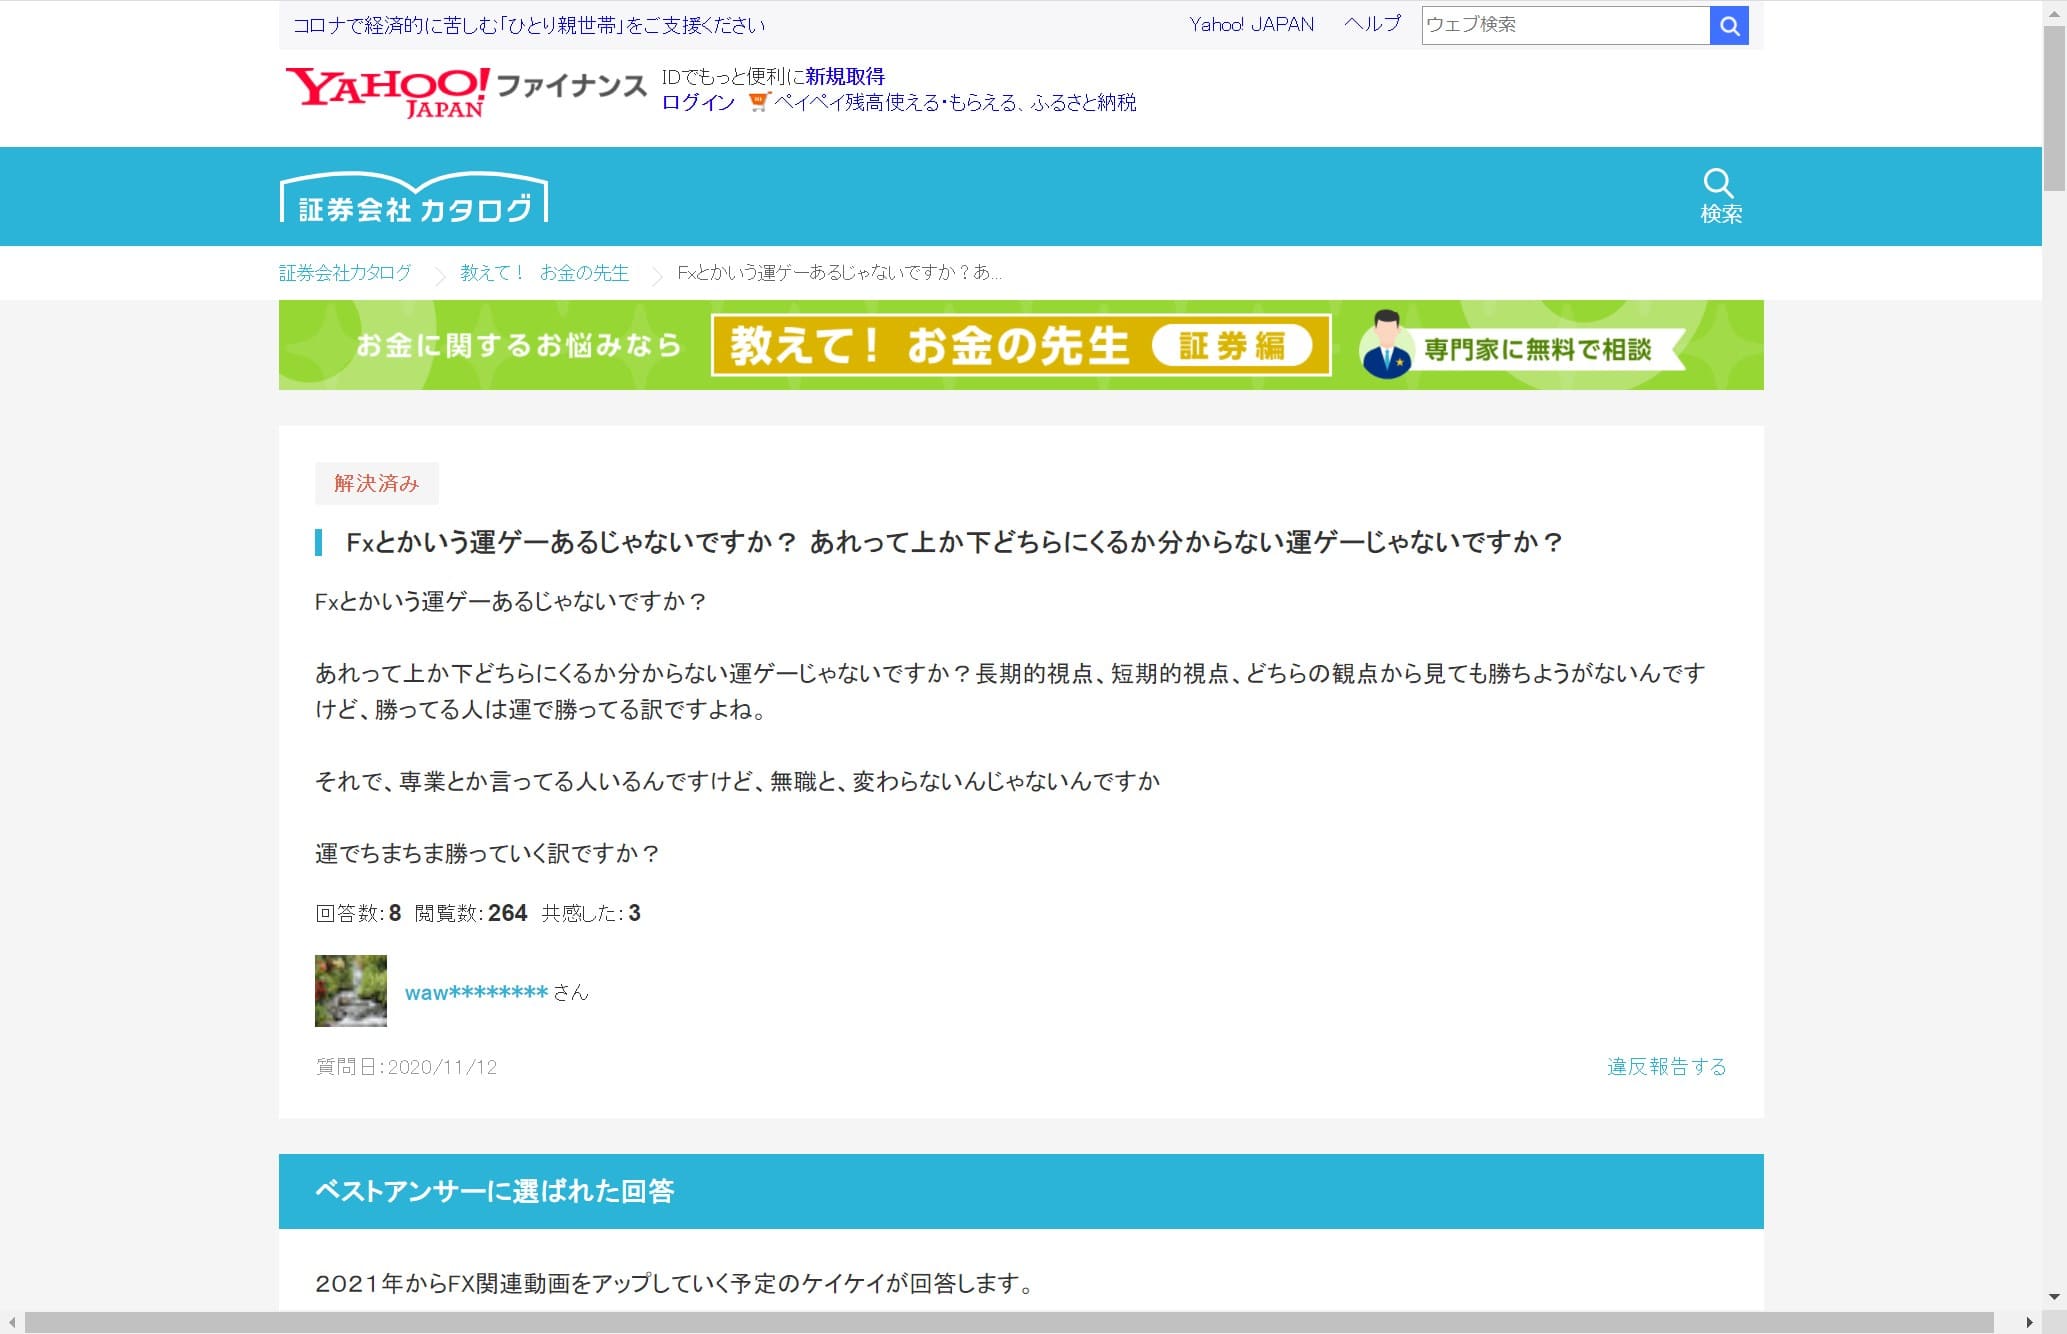
Task: Type in the ウェブ検索 input field
Action: coord(1564,25)
